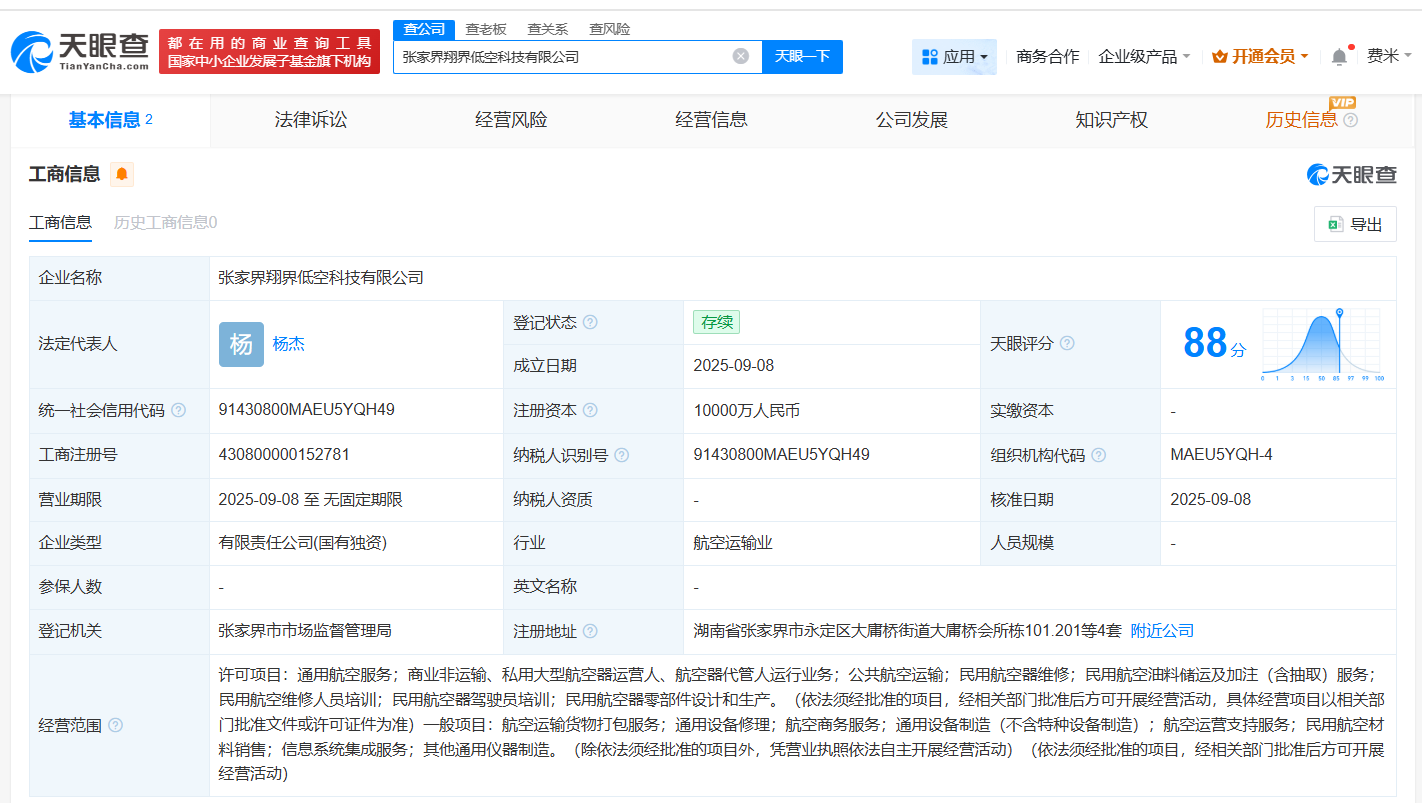This screenshot has width=1422, height=803.
Task: Click the notification bell in header
Action: [x=1339, y=57]
